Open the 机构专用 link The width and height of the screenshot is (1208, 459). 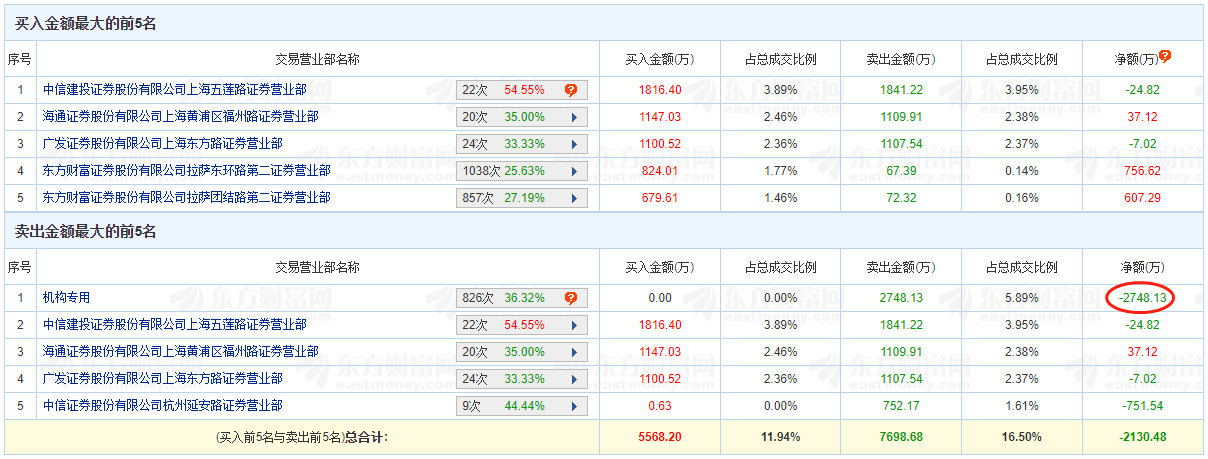coord(66,298)
